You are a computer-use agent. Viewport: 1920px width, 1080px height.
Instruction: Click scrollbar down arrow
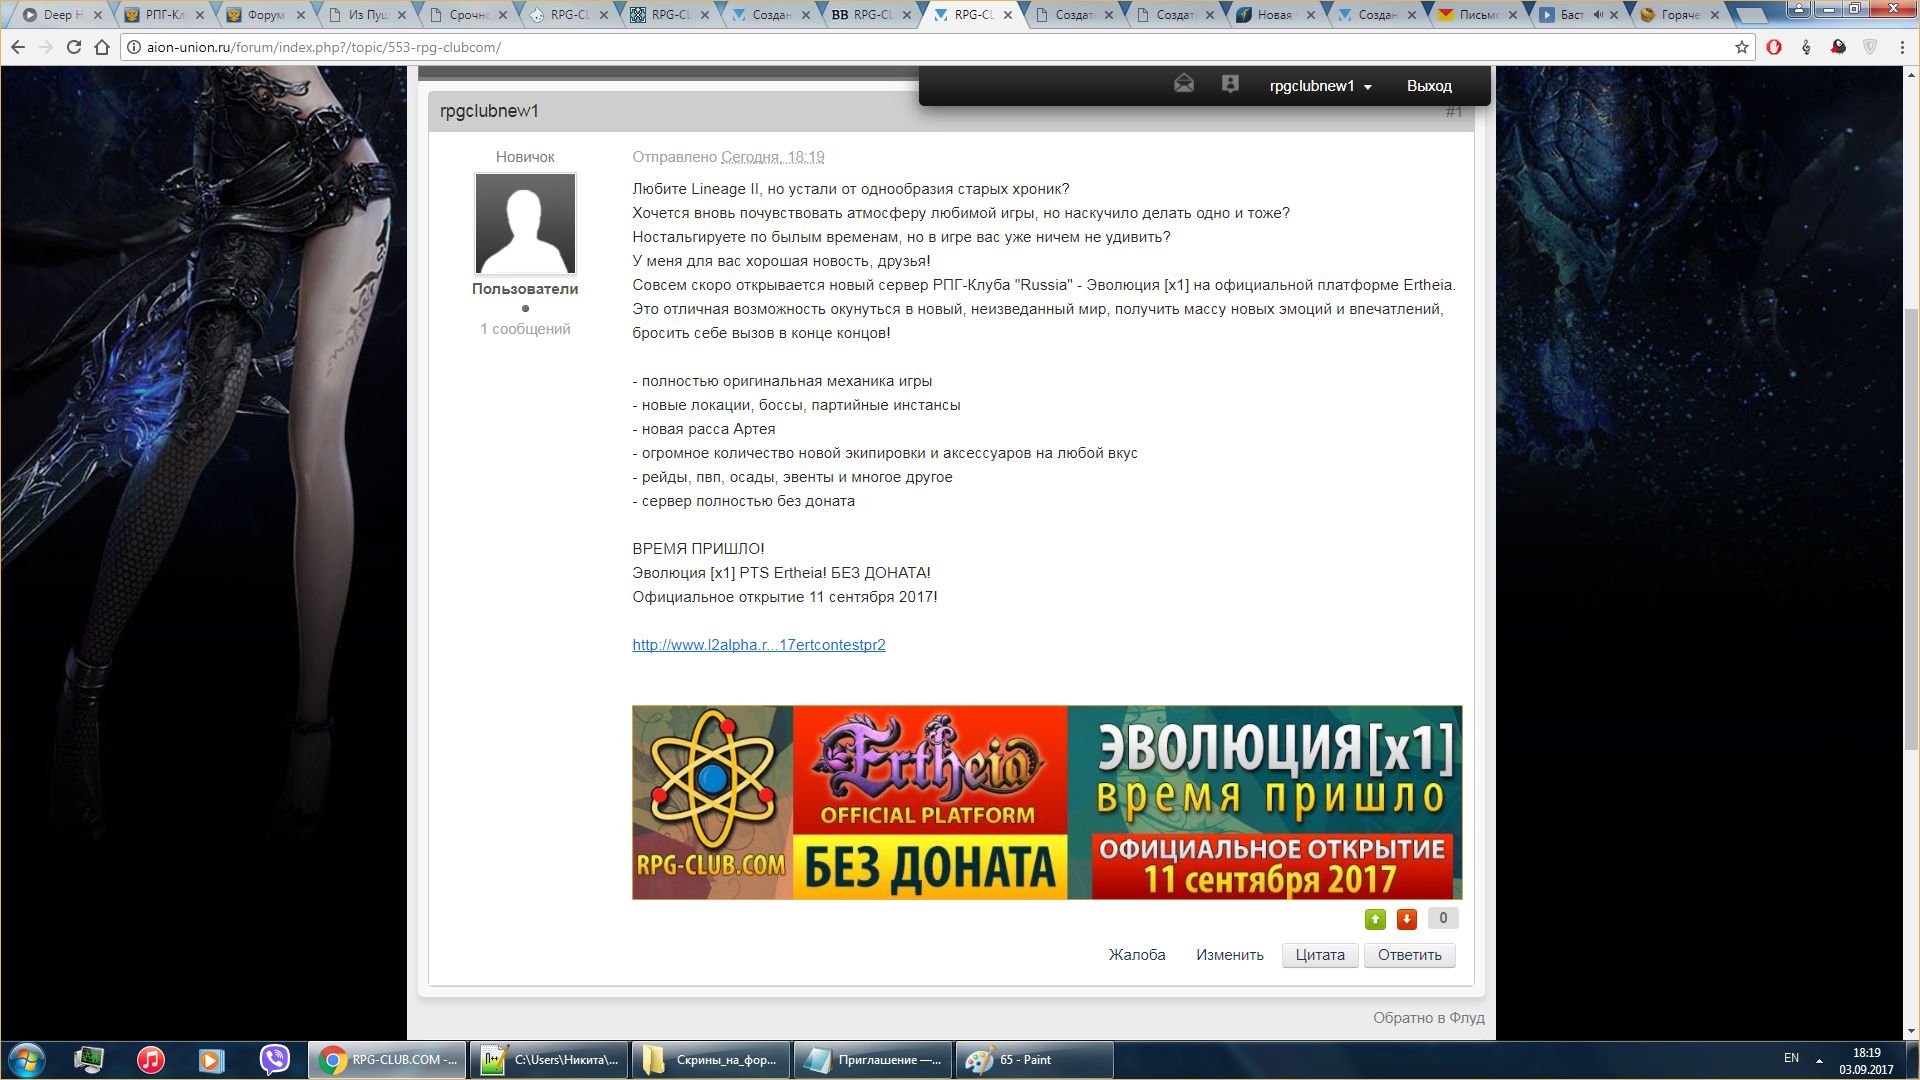(x=1911, y=1031)
